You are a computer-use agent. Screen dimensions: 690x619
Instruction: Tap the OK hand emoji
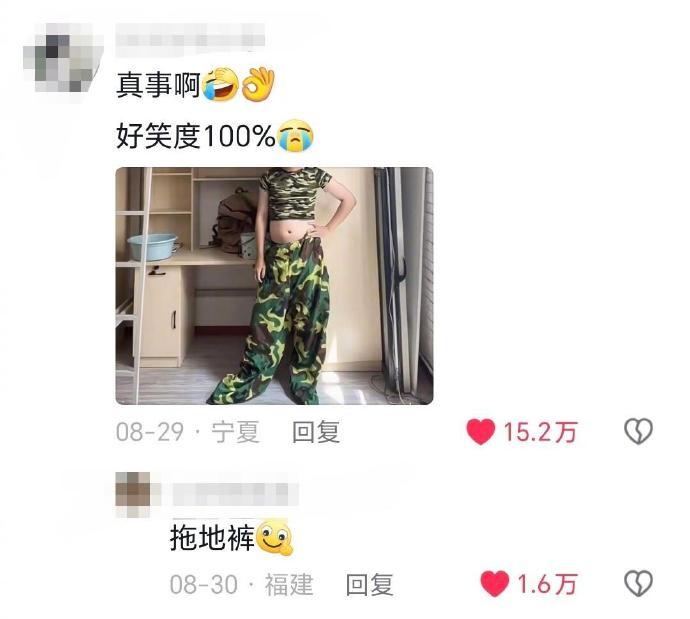[258, 84]
